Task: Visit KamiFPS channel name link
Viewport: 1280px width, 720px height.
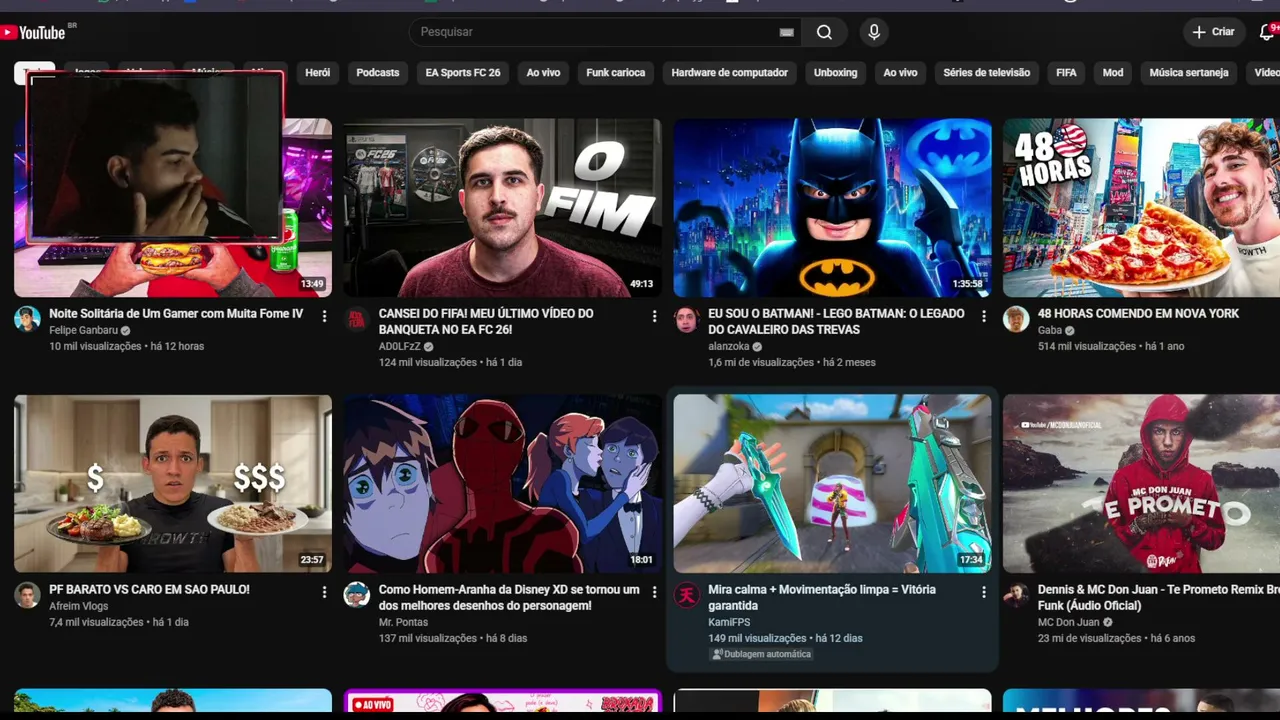Action: pyautogui.click(x=729, y=622)
